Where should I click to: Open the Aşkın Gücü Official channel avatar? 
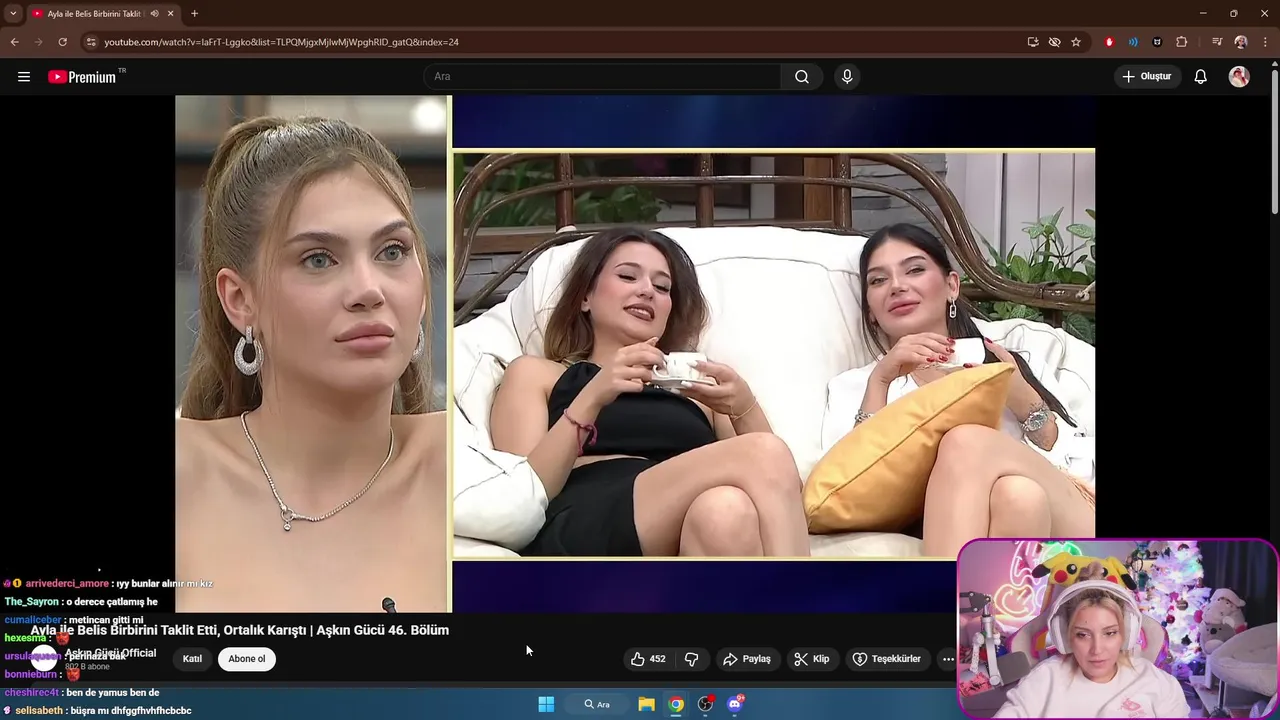pos(44,658)
